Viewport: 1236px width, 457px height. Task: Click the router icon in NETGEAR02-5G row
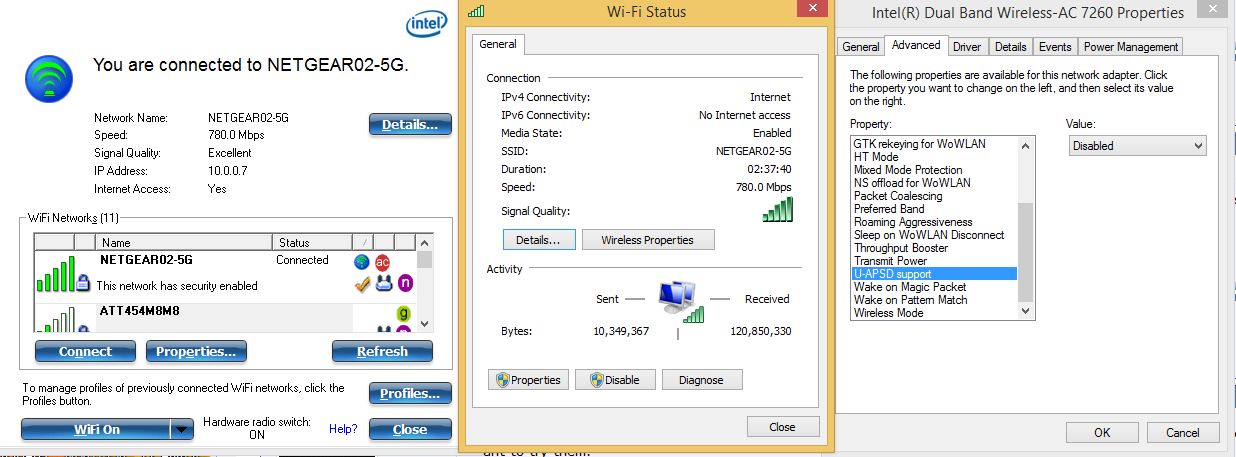382,283
